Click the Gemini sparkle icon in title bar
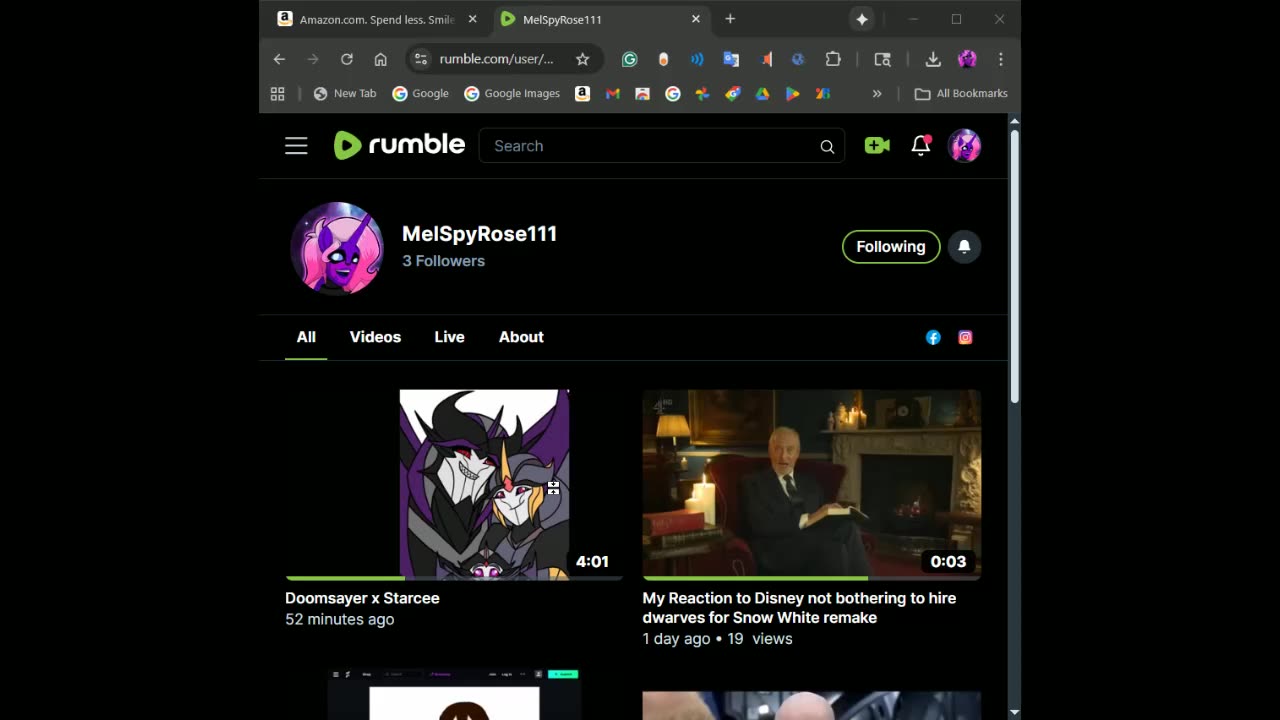The image size is (1280, 720). tap(862, 19)
